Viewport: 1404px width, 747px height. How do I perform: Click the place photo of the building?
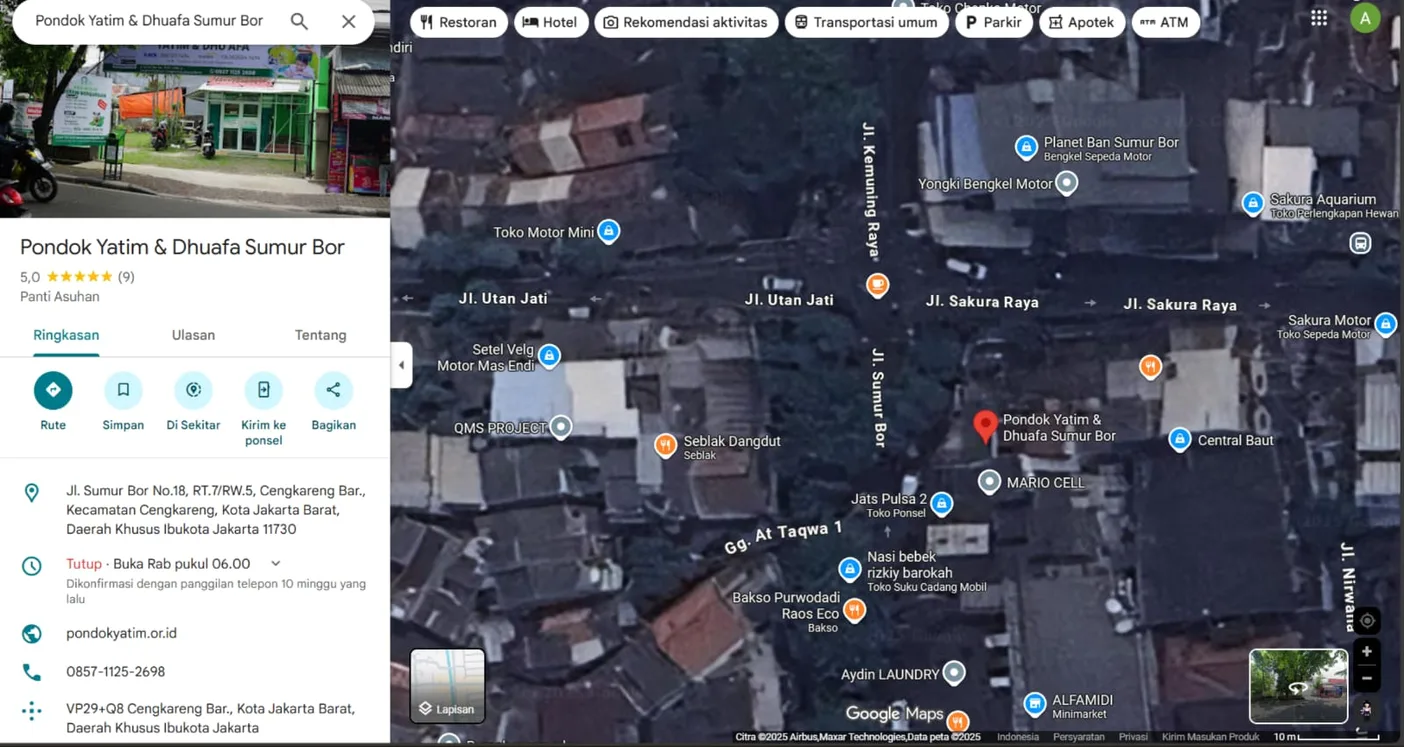195,129
